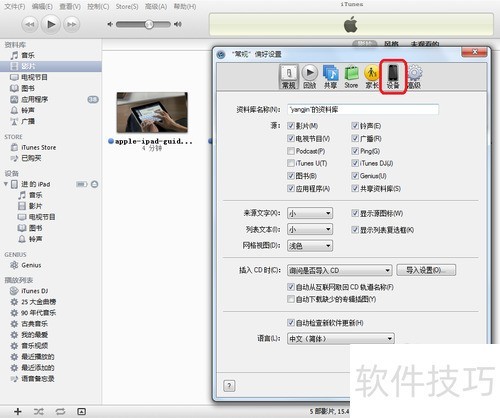Enable the Podcast(P) source checkbox
The image size is (500, 418).
[291, 151]
